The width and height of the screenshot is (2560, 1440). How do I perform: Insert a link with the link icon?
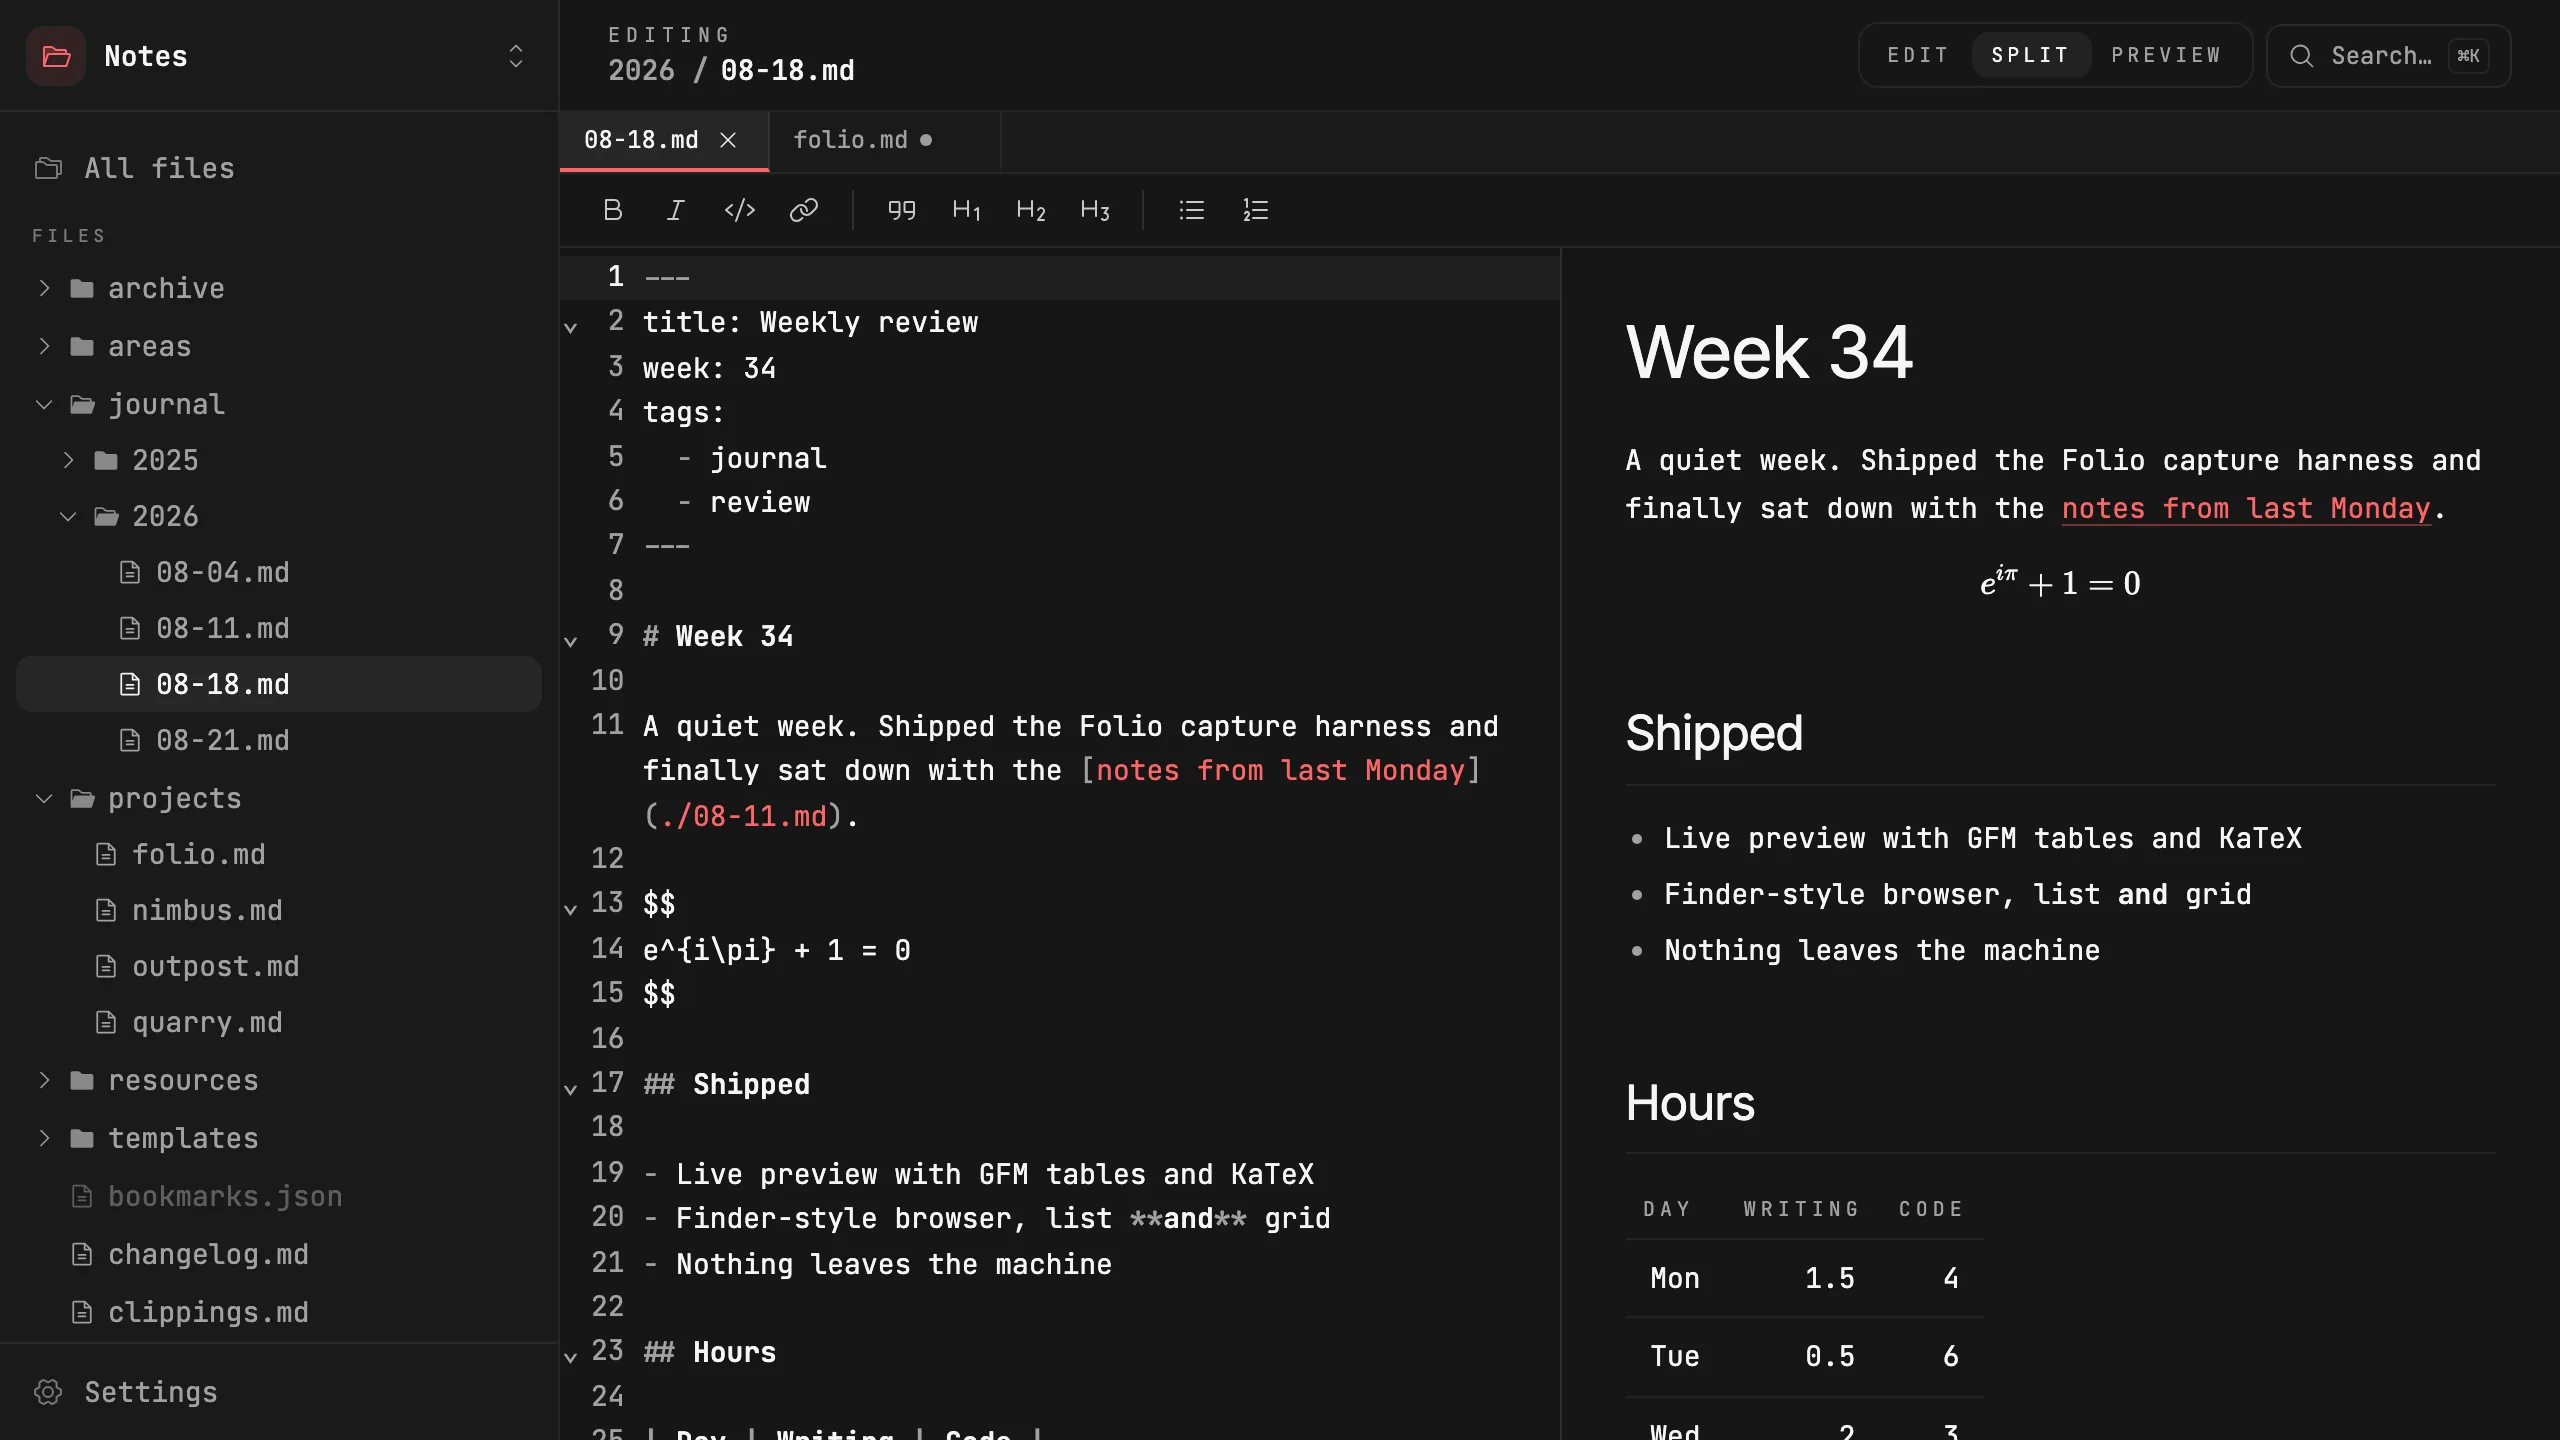point(804,210)
